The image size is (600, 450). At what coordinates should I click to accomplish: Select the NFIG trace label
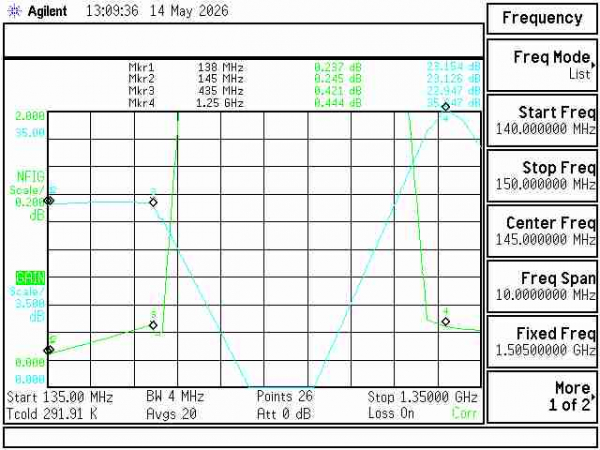pyautogui.click(x=30, y=177)
